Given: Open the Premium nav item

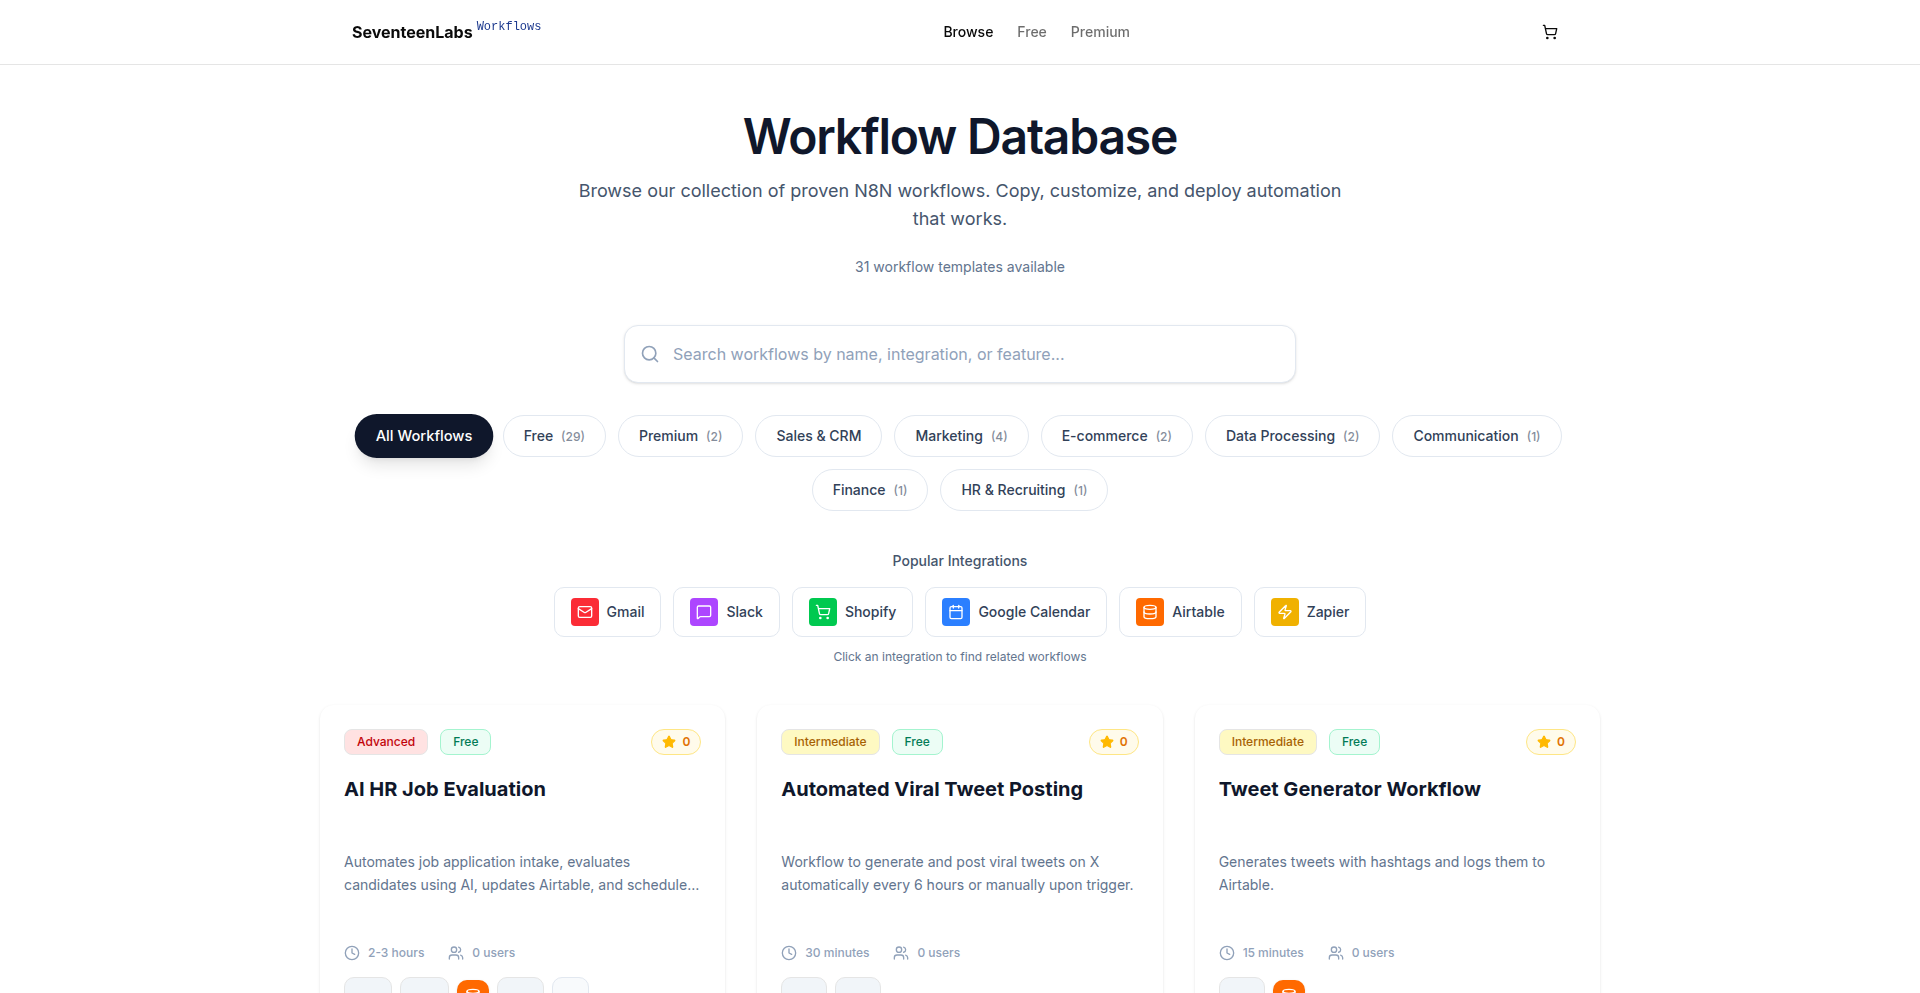Looking at the screenshot, I should [x=1100, y=32].
